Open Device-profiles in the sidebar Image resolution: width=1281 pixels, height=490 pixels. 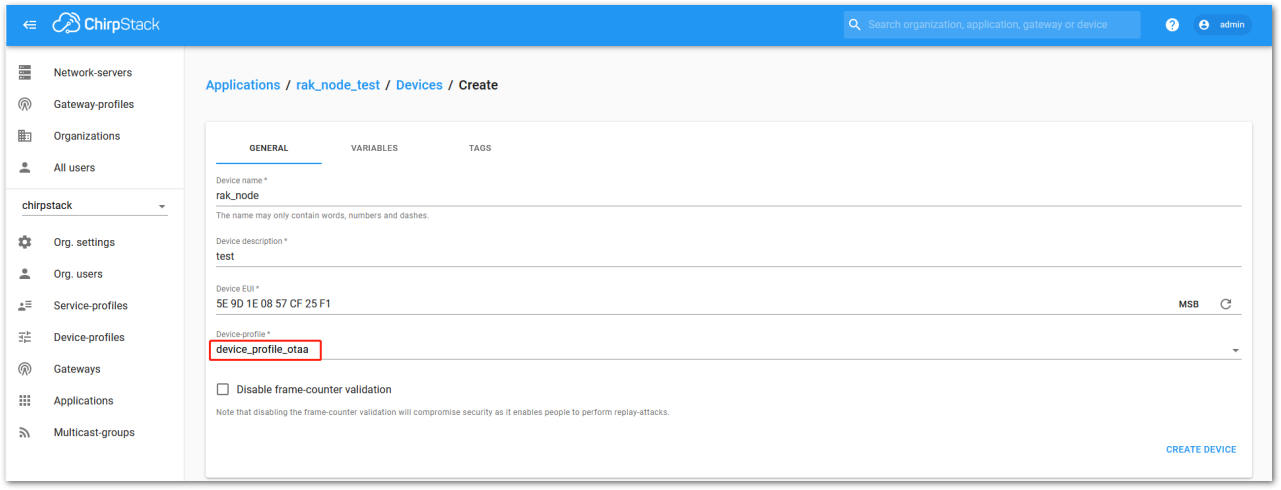point(89,337)
